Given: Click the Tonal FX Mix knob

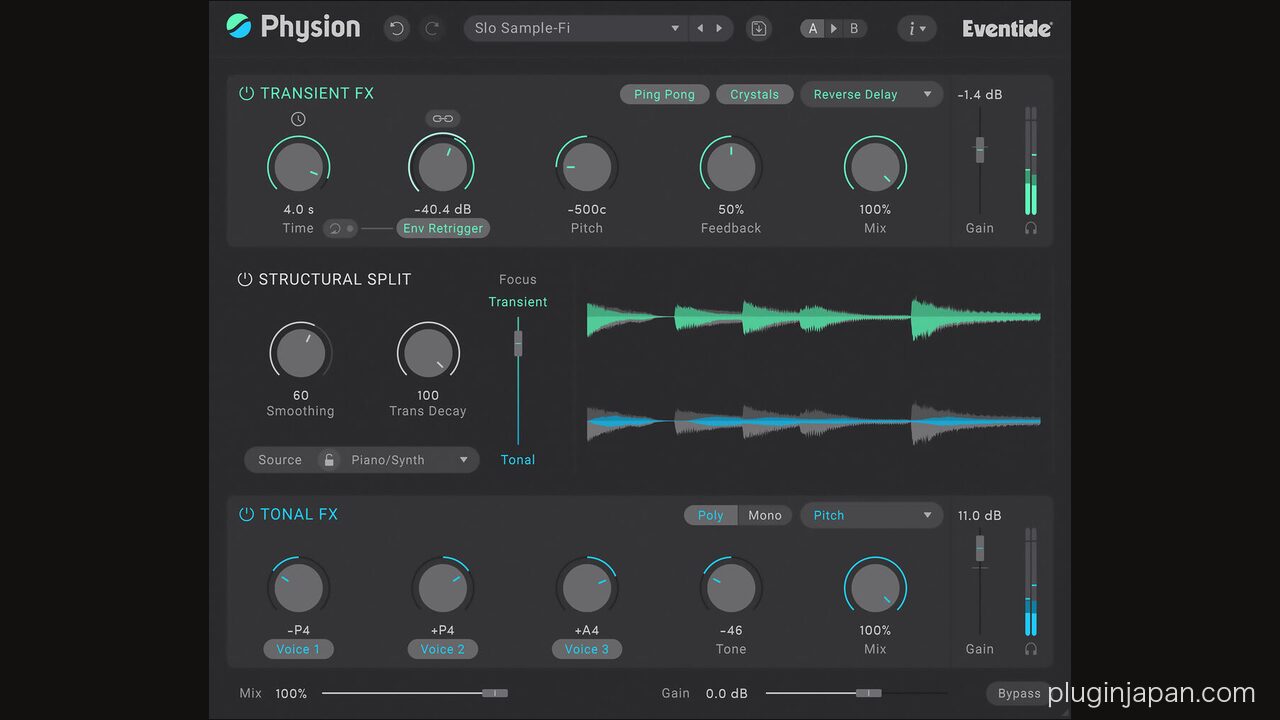Looking at the screenshot, I should pyautogui.click(x=875, y=587).
